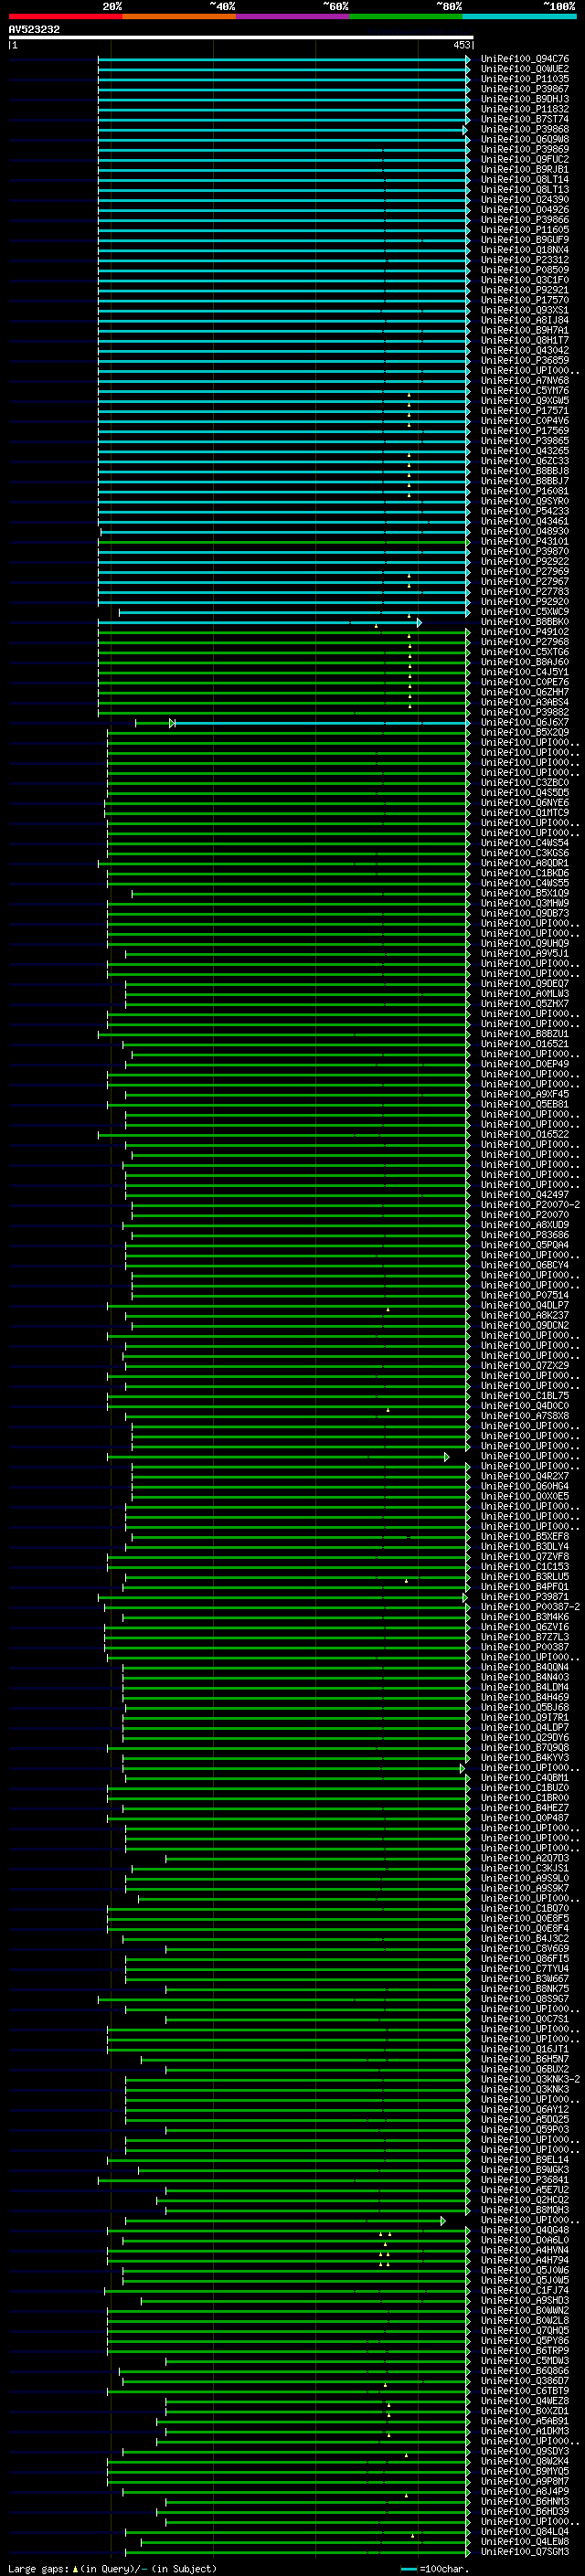
Task: Select hit UniRef100_C3ZBC0
Action: pos(525,783)
